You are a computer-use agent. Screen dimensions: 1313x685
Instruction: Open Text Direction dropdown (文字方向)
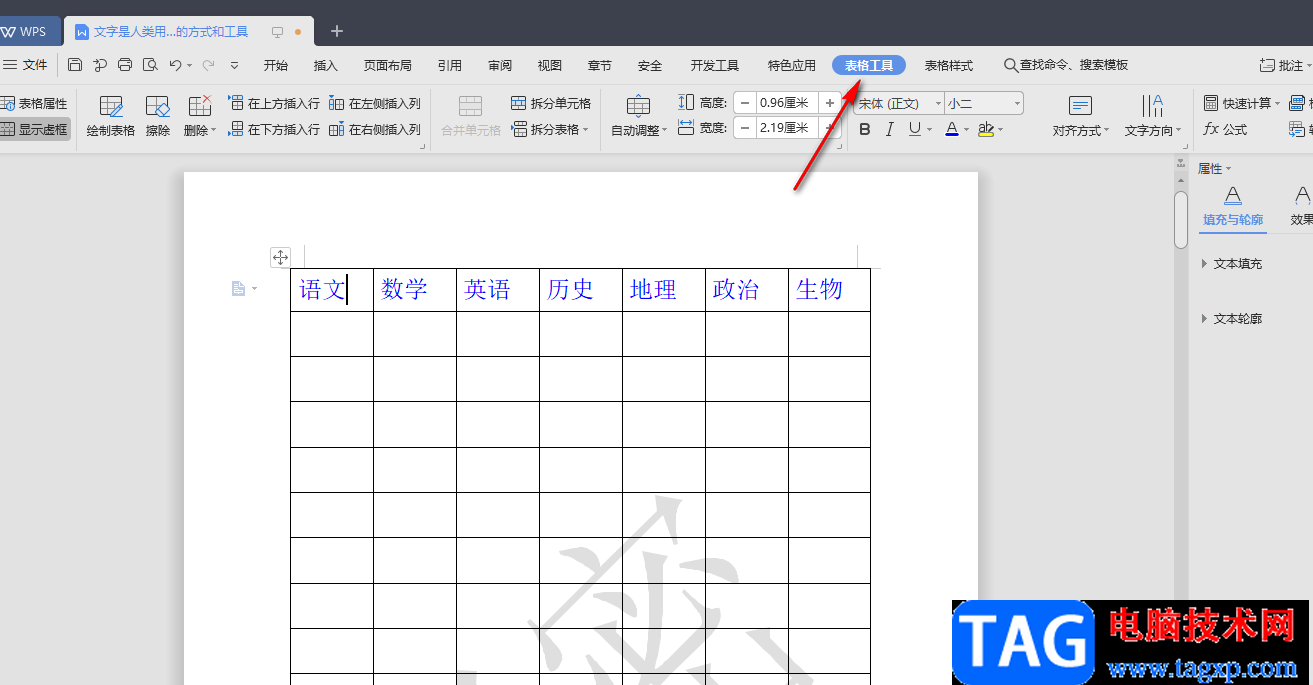(x=1153, y=116)
